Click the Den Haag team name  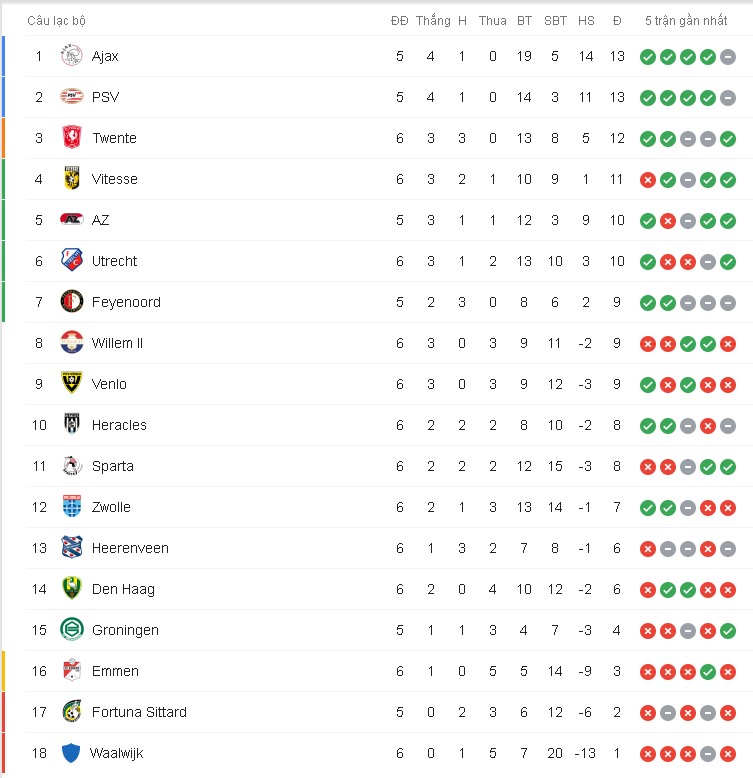pyautogui.click(x=124, y=589)
